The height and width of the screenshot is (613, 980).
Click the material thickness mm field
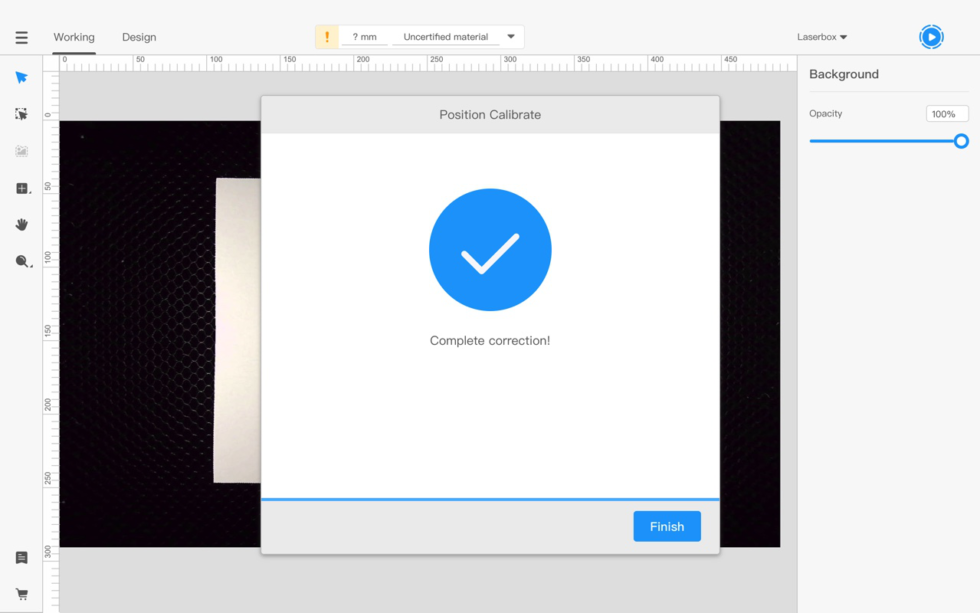(364, 37)
